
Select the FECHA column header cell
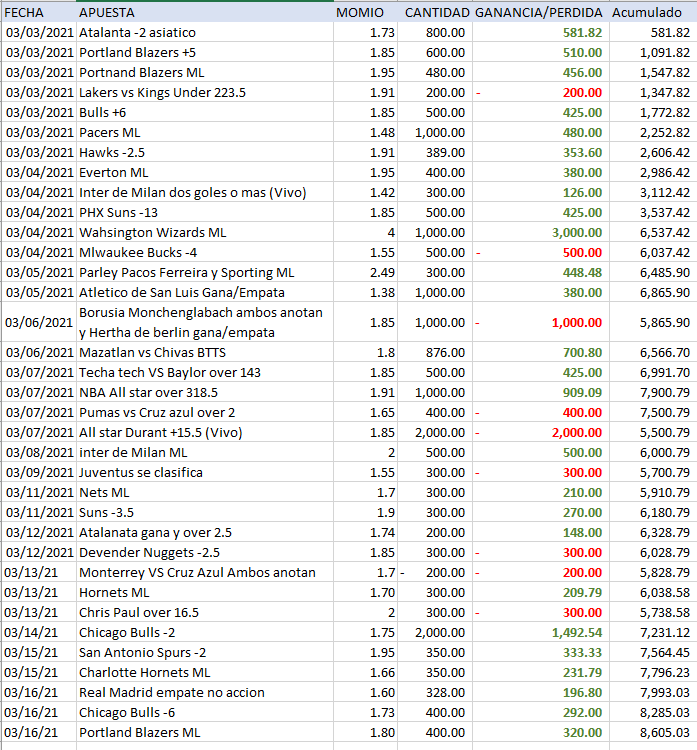pyautogui.click(x=38, y=12)
